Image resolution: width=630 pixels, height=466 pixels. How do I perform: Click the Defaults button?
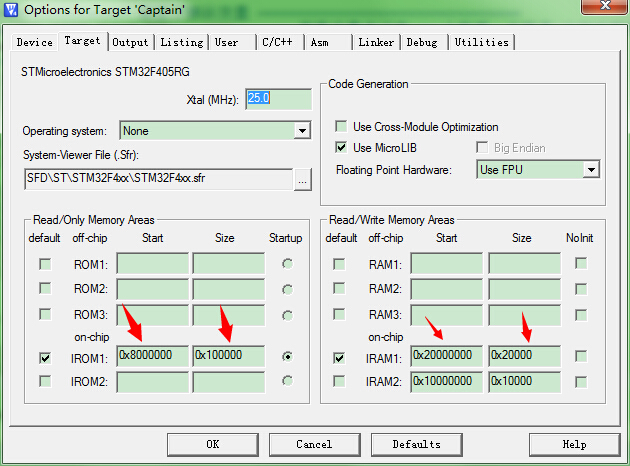click(416, 444)
